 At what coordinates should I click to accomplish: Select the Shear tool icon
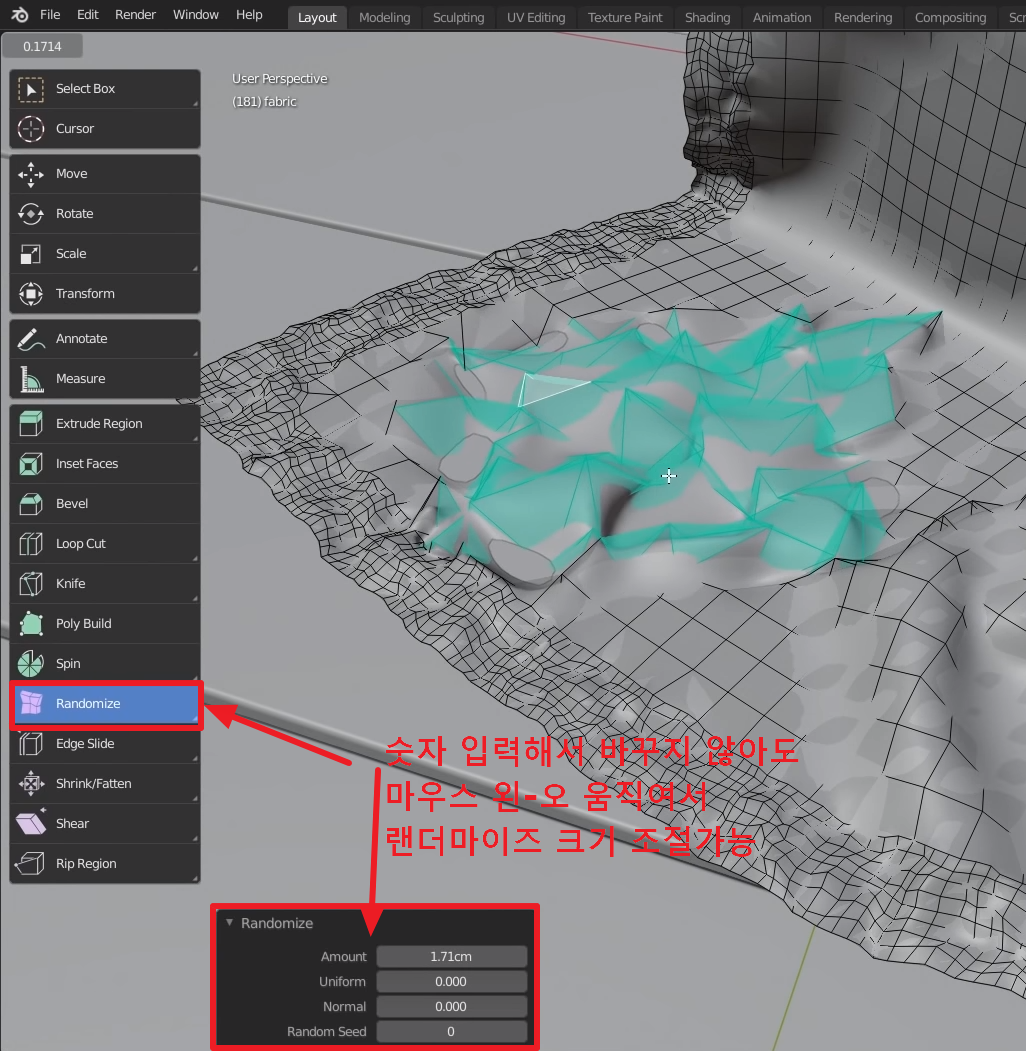tap(31, 824)
